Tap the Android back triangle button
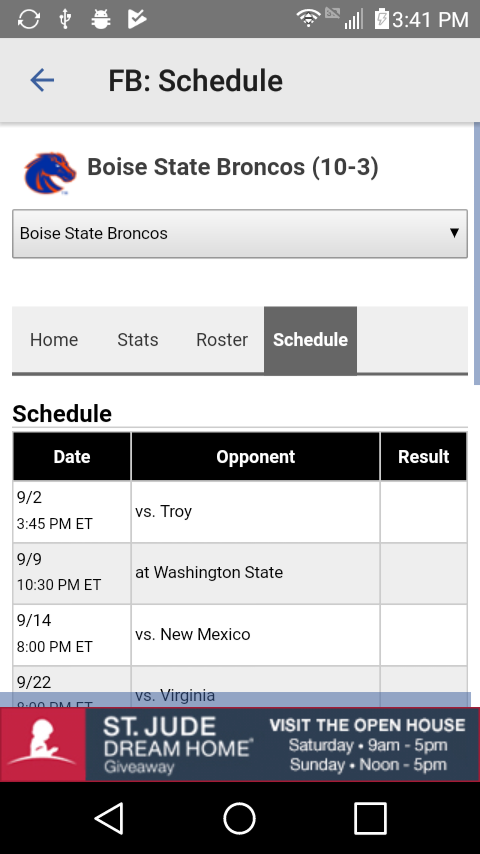Screen dimensions: 480x854 click(x=110, y=818)
